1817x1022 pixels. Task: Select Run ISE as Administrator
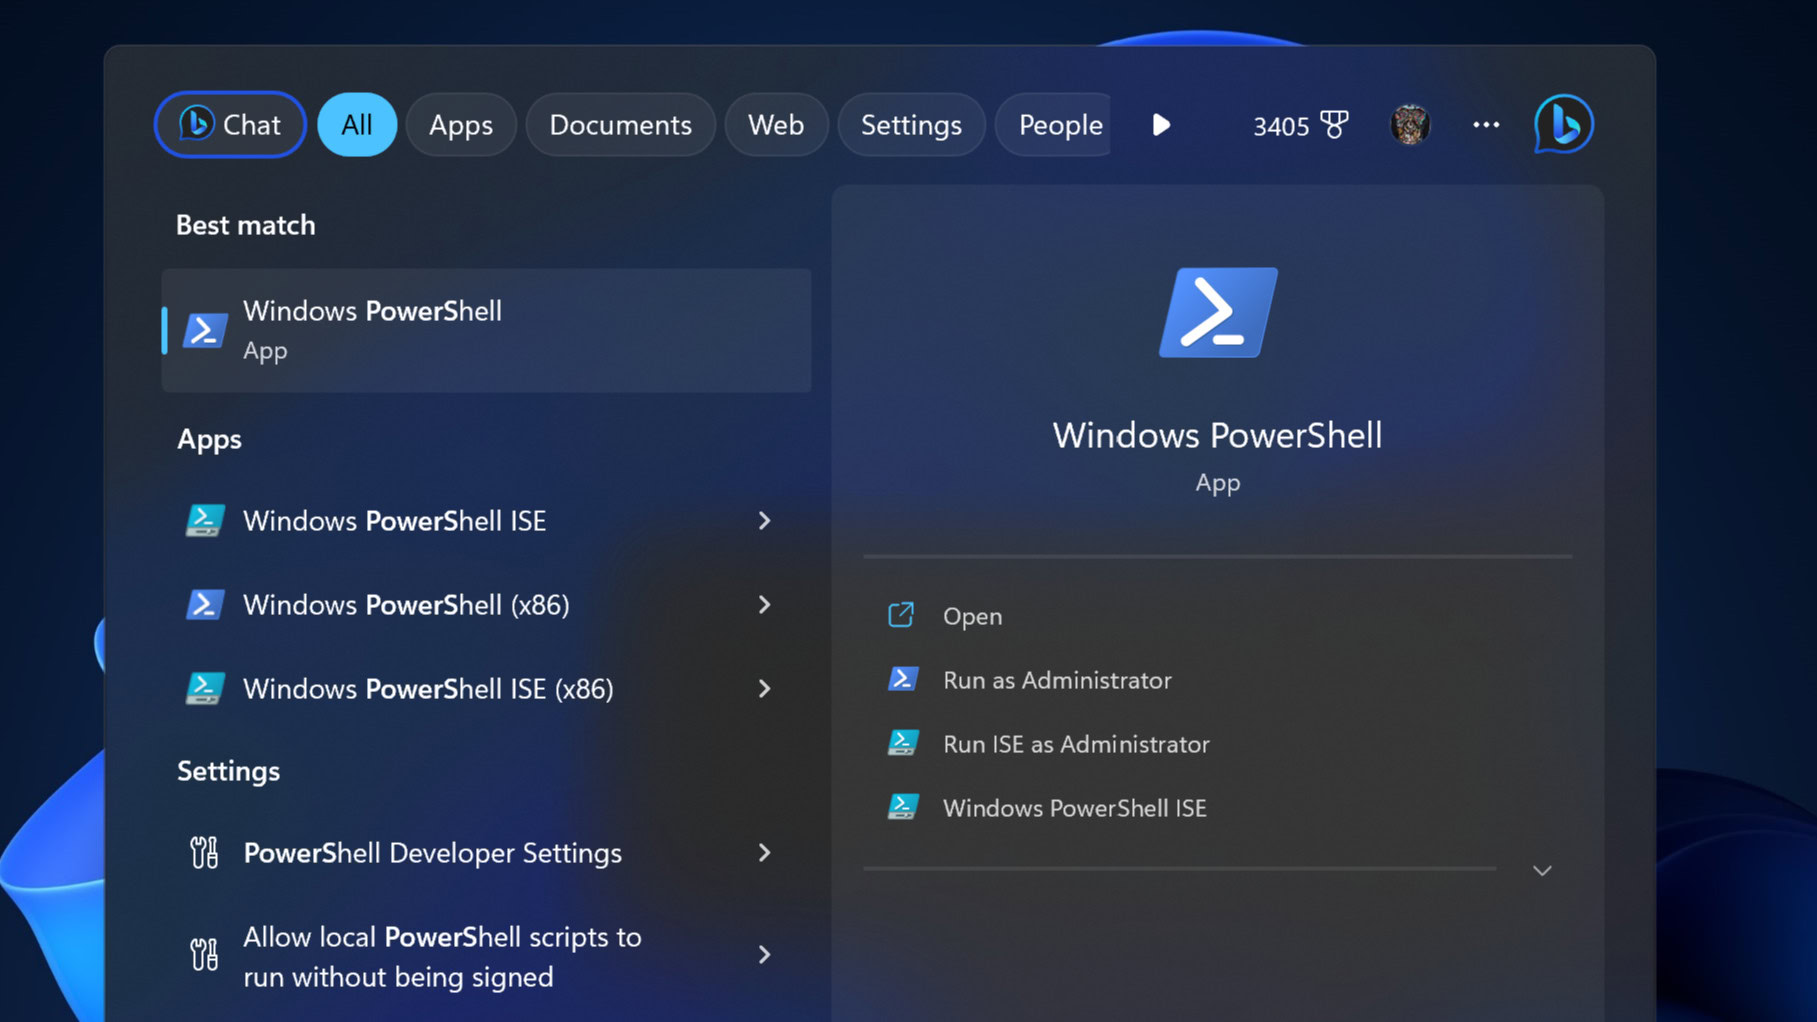click(x=1075, y=744)
